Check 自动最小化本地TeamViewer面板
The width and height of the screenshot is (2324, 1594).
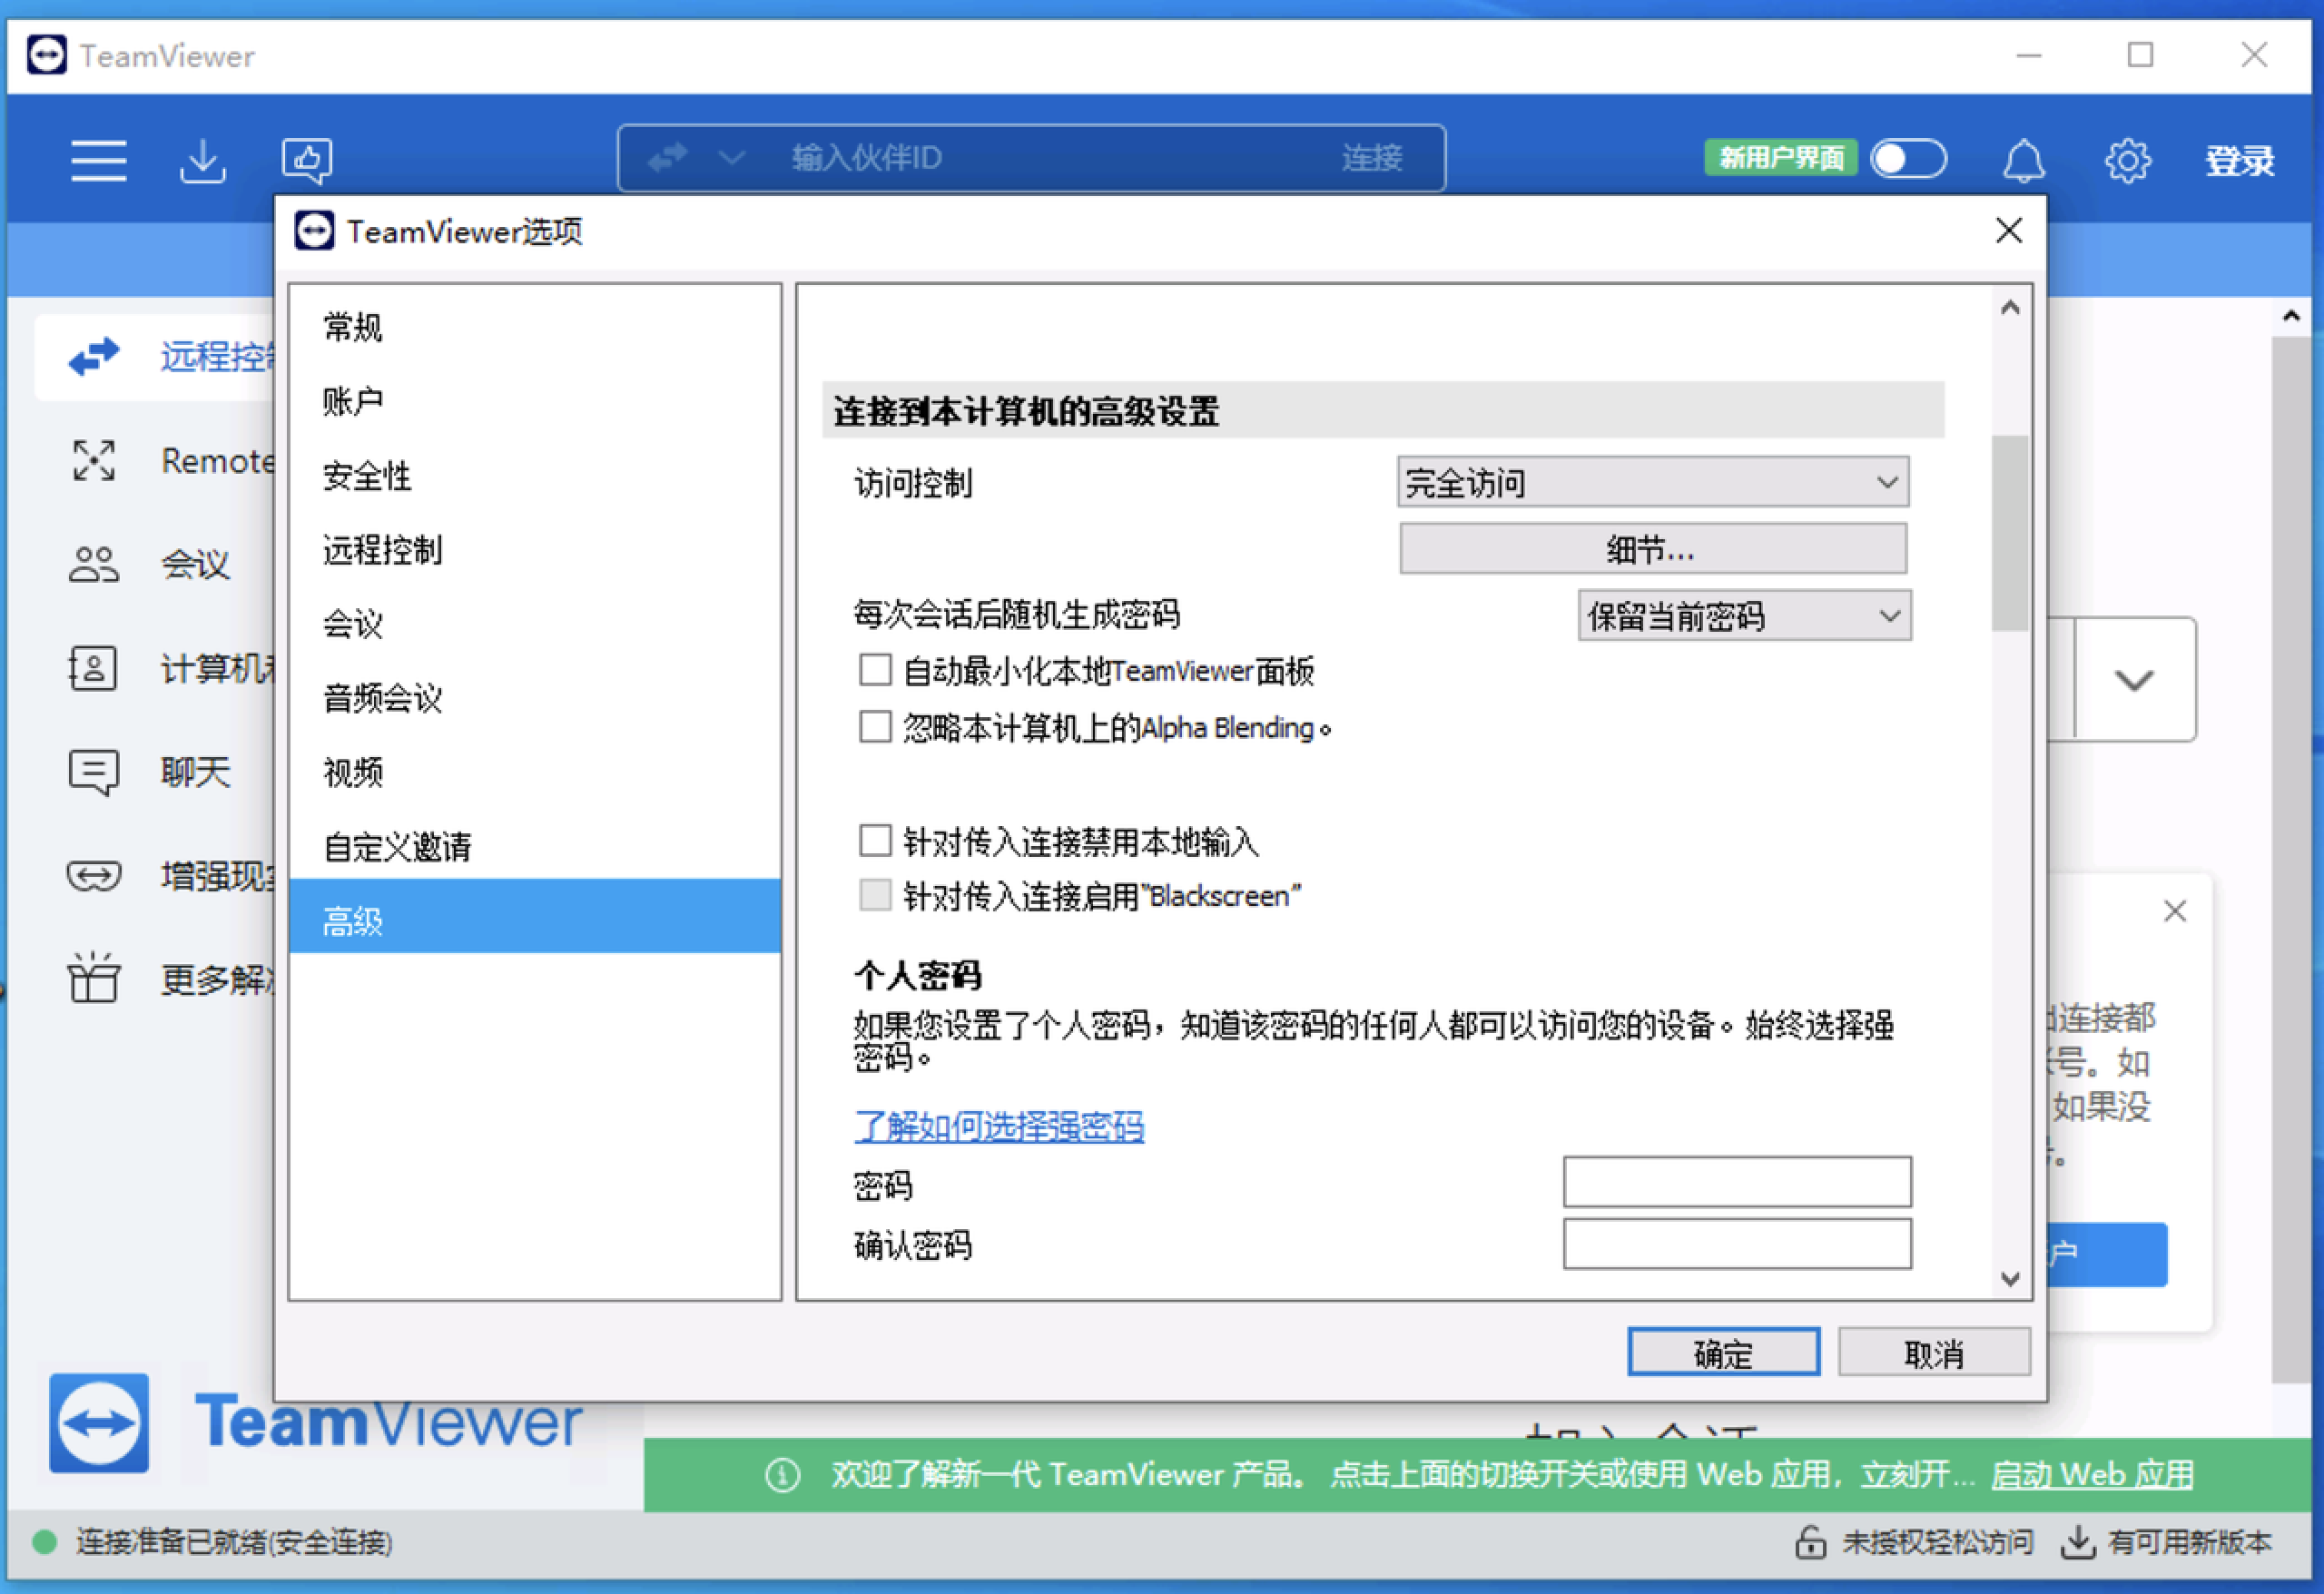(875, 670)
